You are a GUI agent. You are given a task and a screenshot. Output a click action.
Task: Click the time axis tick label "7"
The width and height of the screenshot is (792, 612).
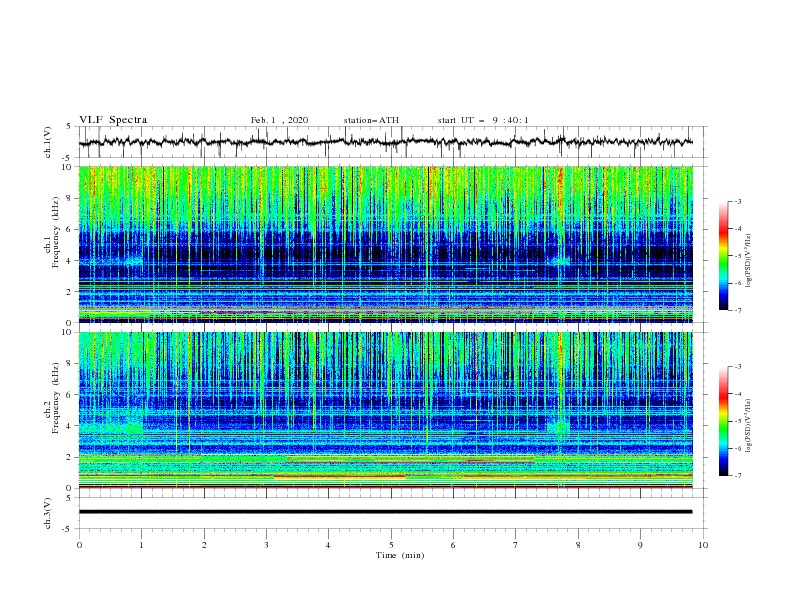516,545
